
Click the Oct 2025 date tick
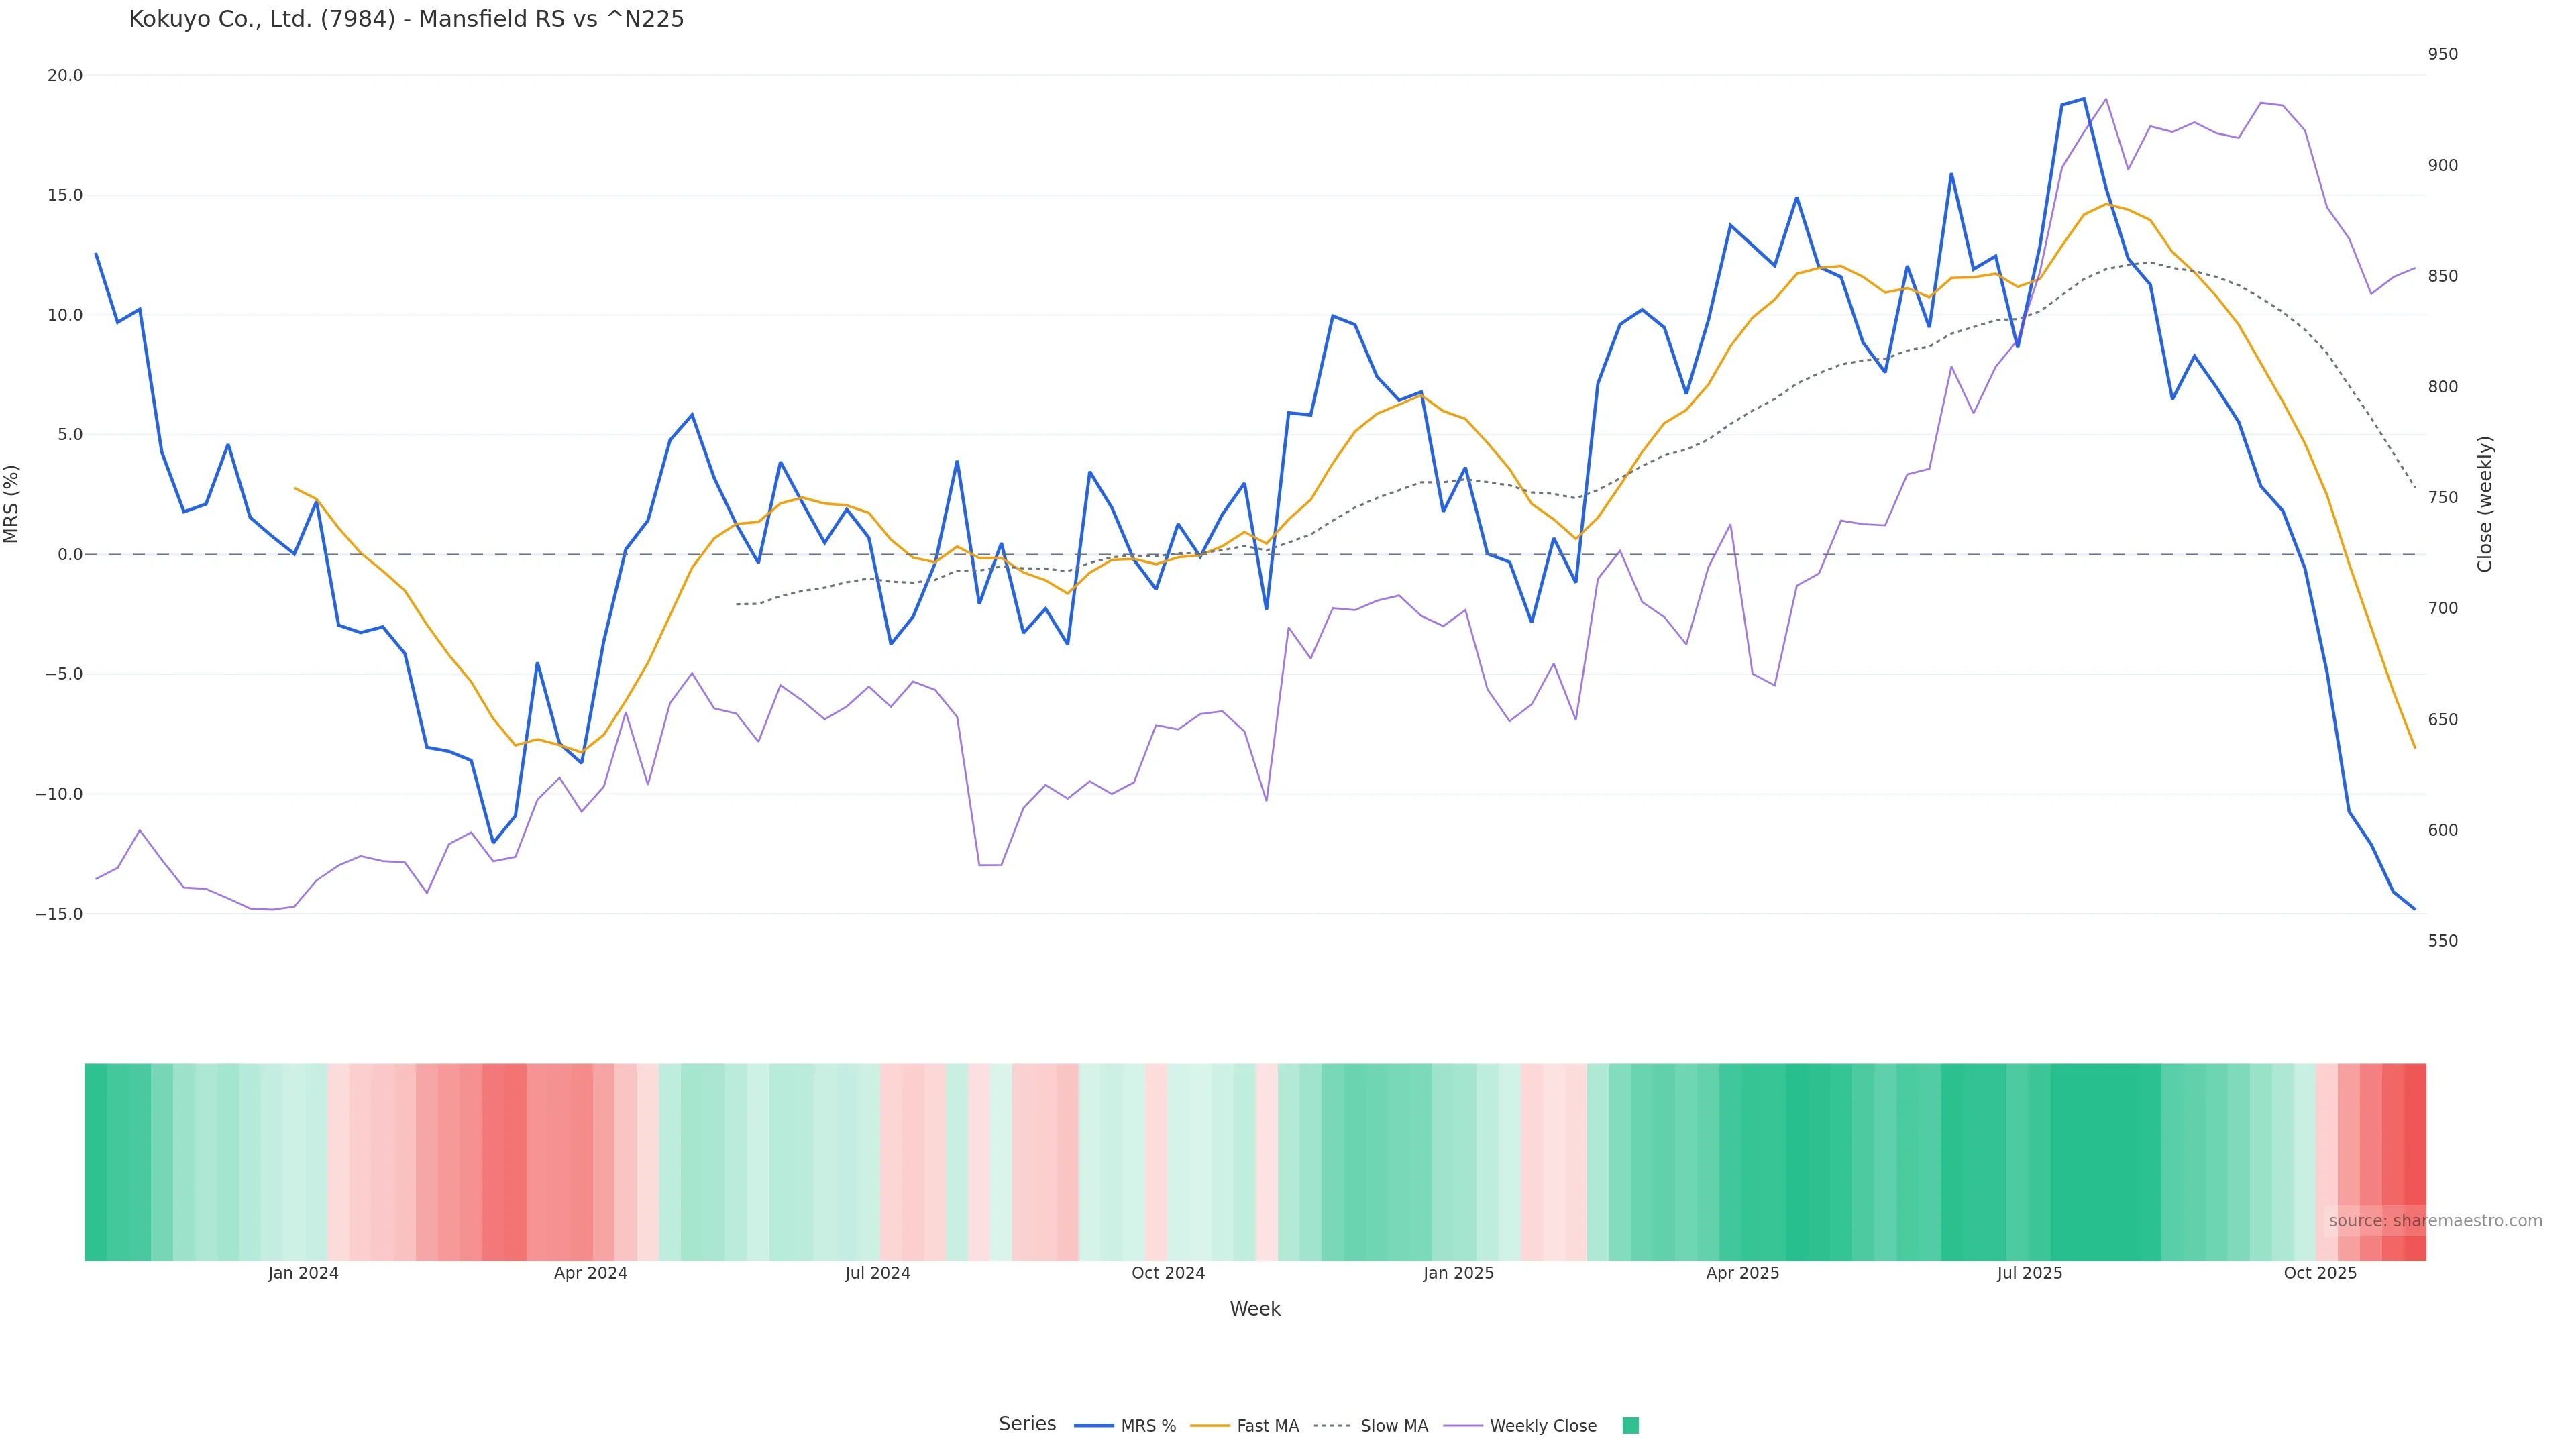2320,1273
